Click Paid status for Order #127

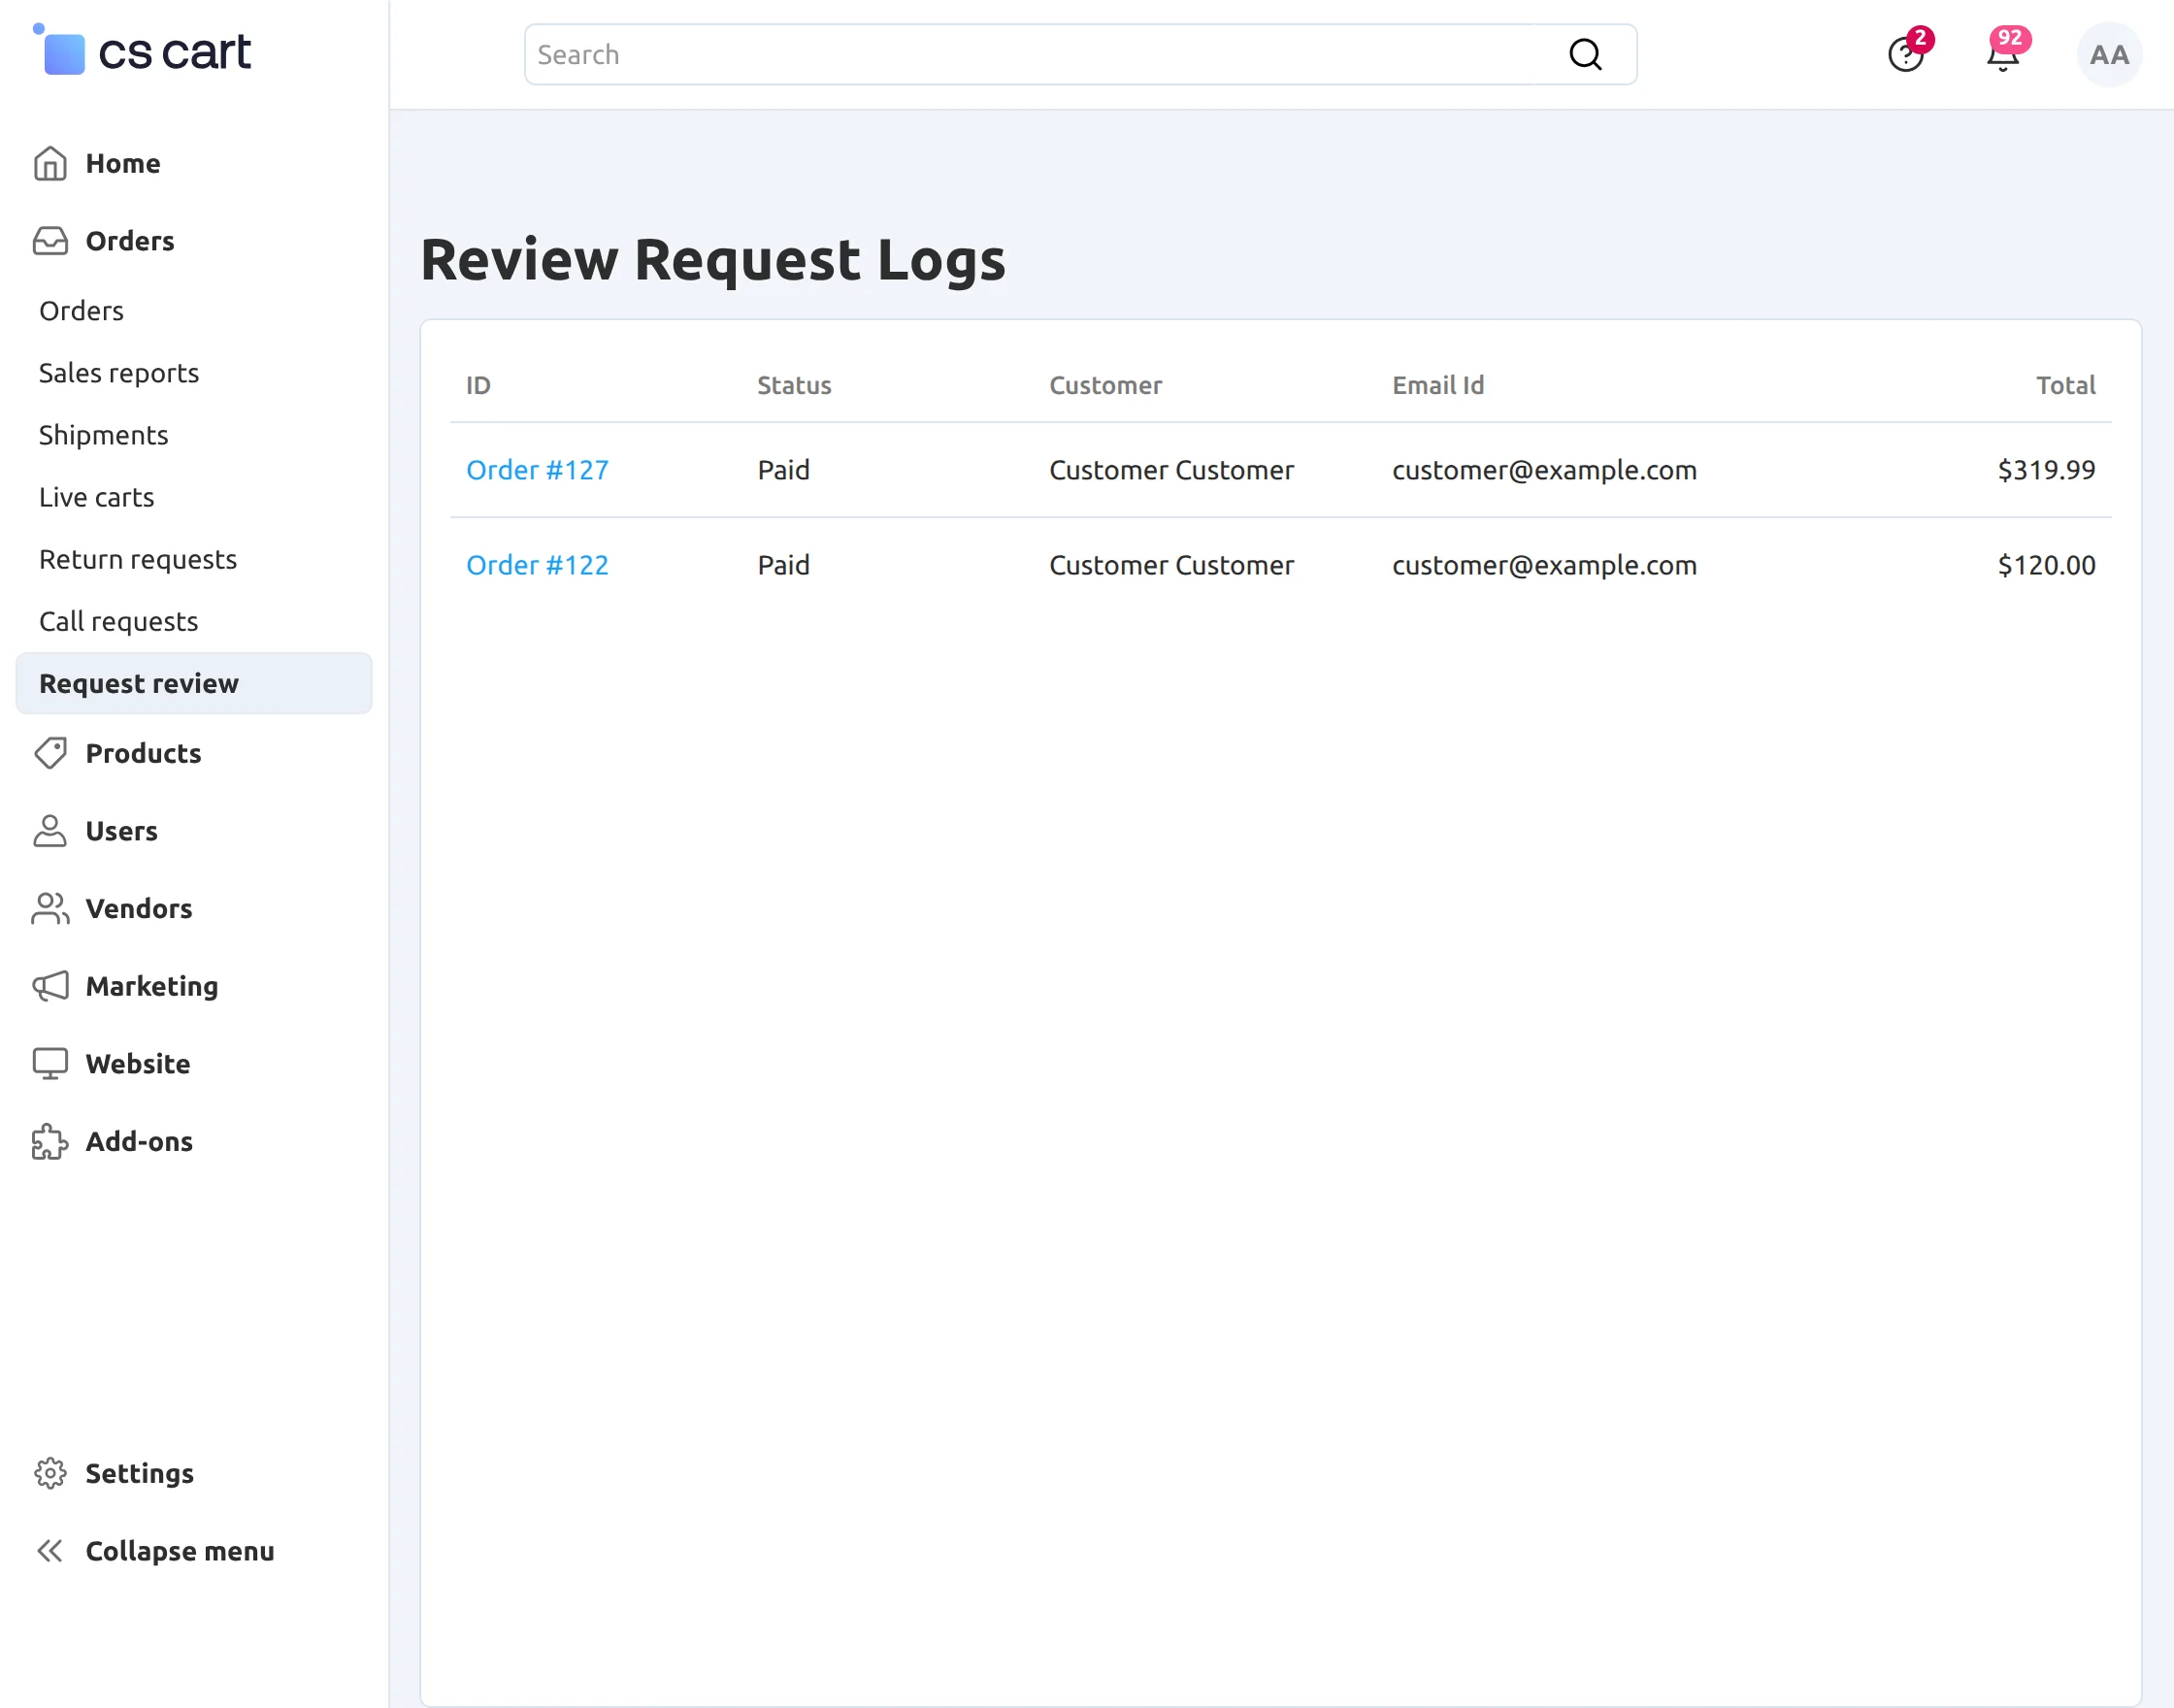[783, 470]
